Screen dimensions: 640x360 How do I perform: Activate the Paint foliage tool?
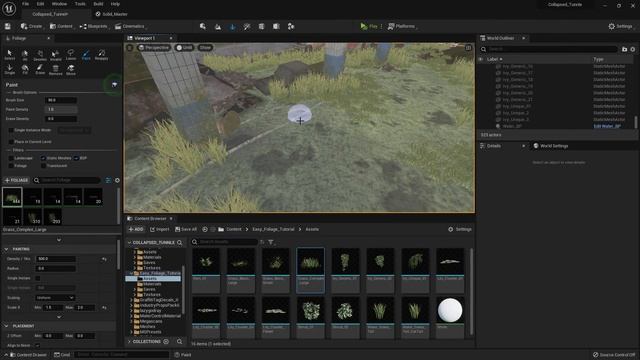coord(86,55)
